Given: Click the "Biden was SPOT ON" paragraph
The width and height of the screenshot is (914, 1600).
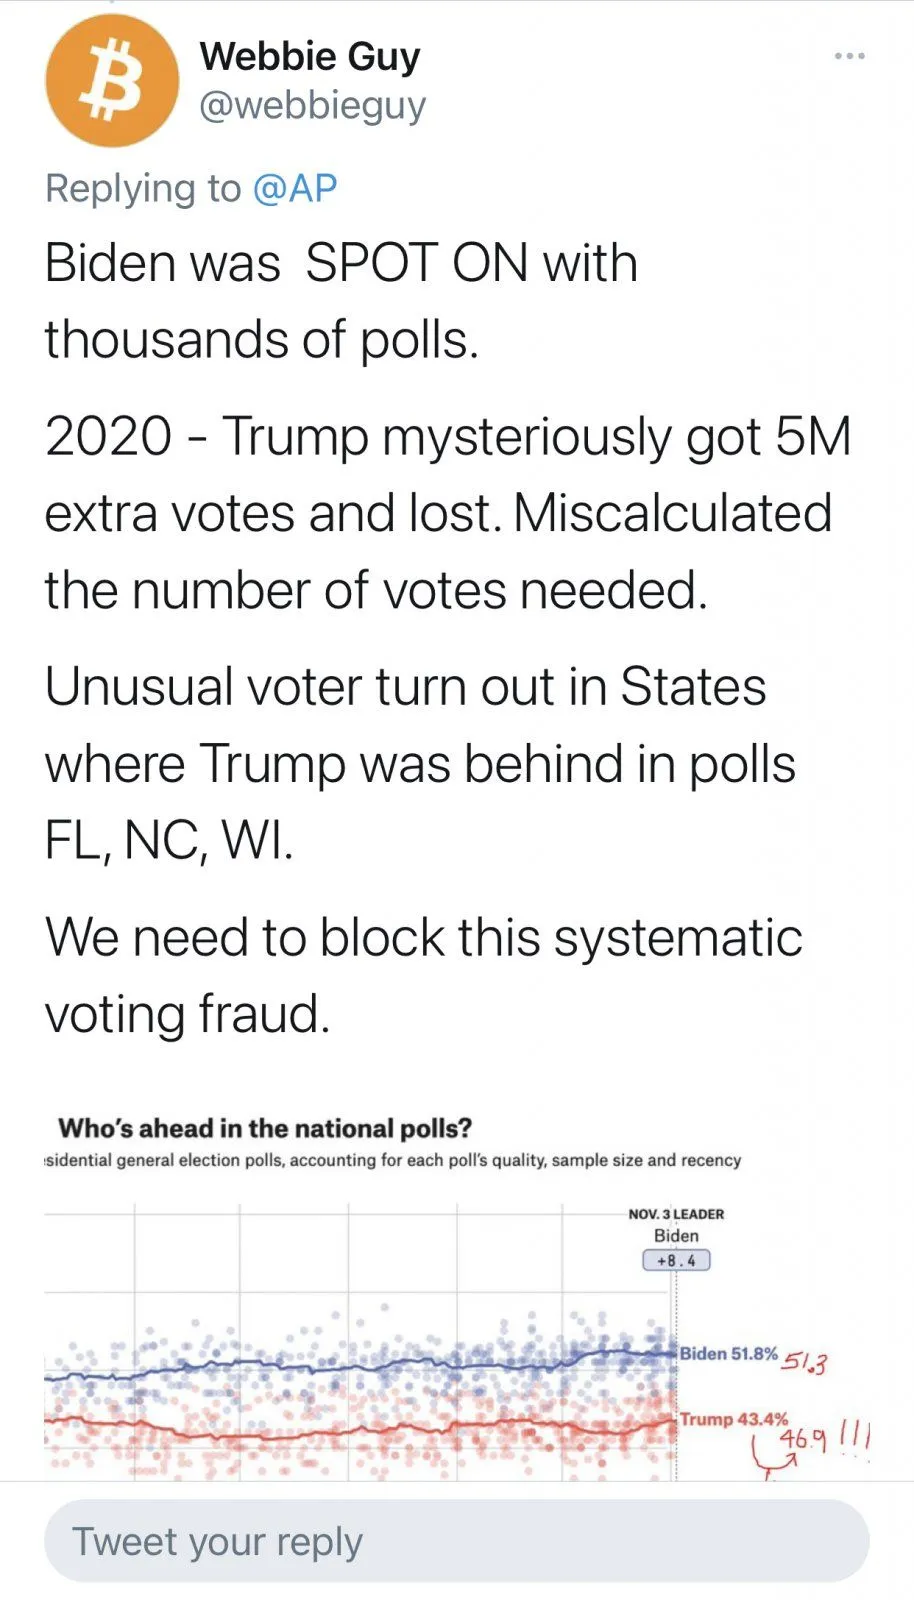Looking at the screenshot, I should click(x=341, y=301).
